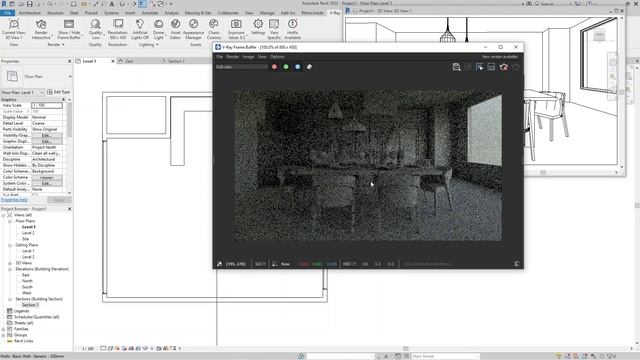This screenshot has height=360, width=640.
Task: Toggle the red channel in Frame Buffer
Action: (274, 67)
